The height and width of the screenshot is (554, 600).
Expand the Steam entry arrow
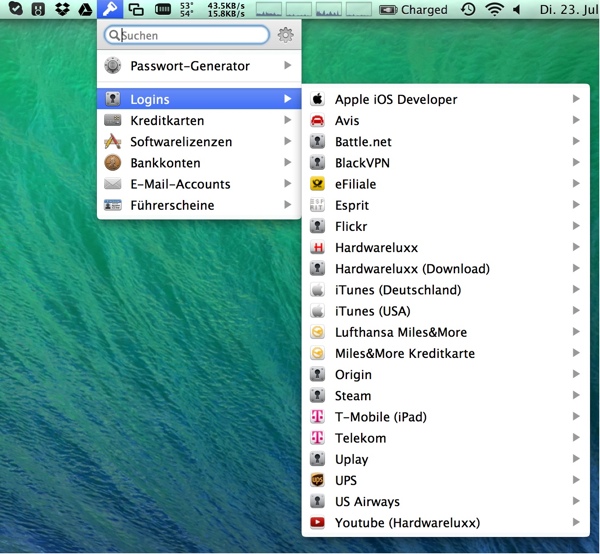click(576, 395)
